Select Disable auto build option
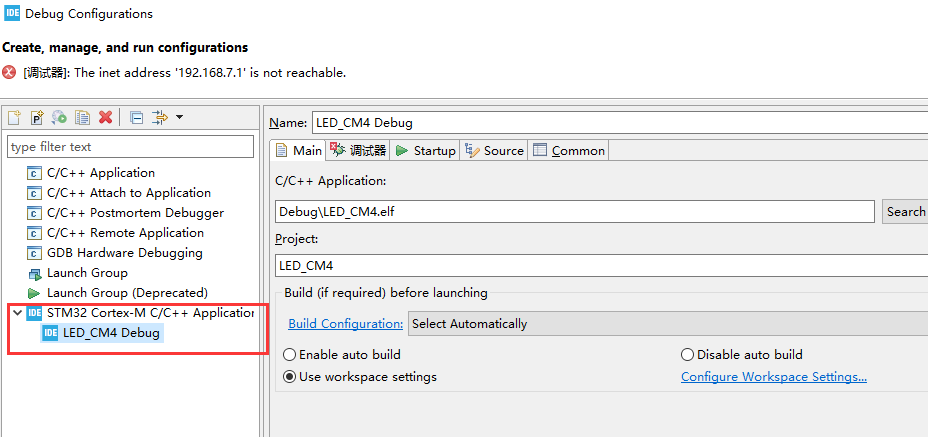Image resolution: width=928 pixels, height=437 pixels. pos(687,355)
